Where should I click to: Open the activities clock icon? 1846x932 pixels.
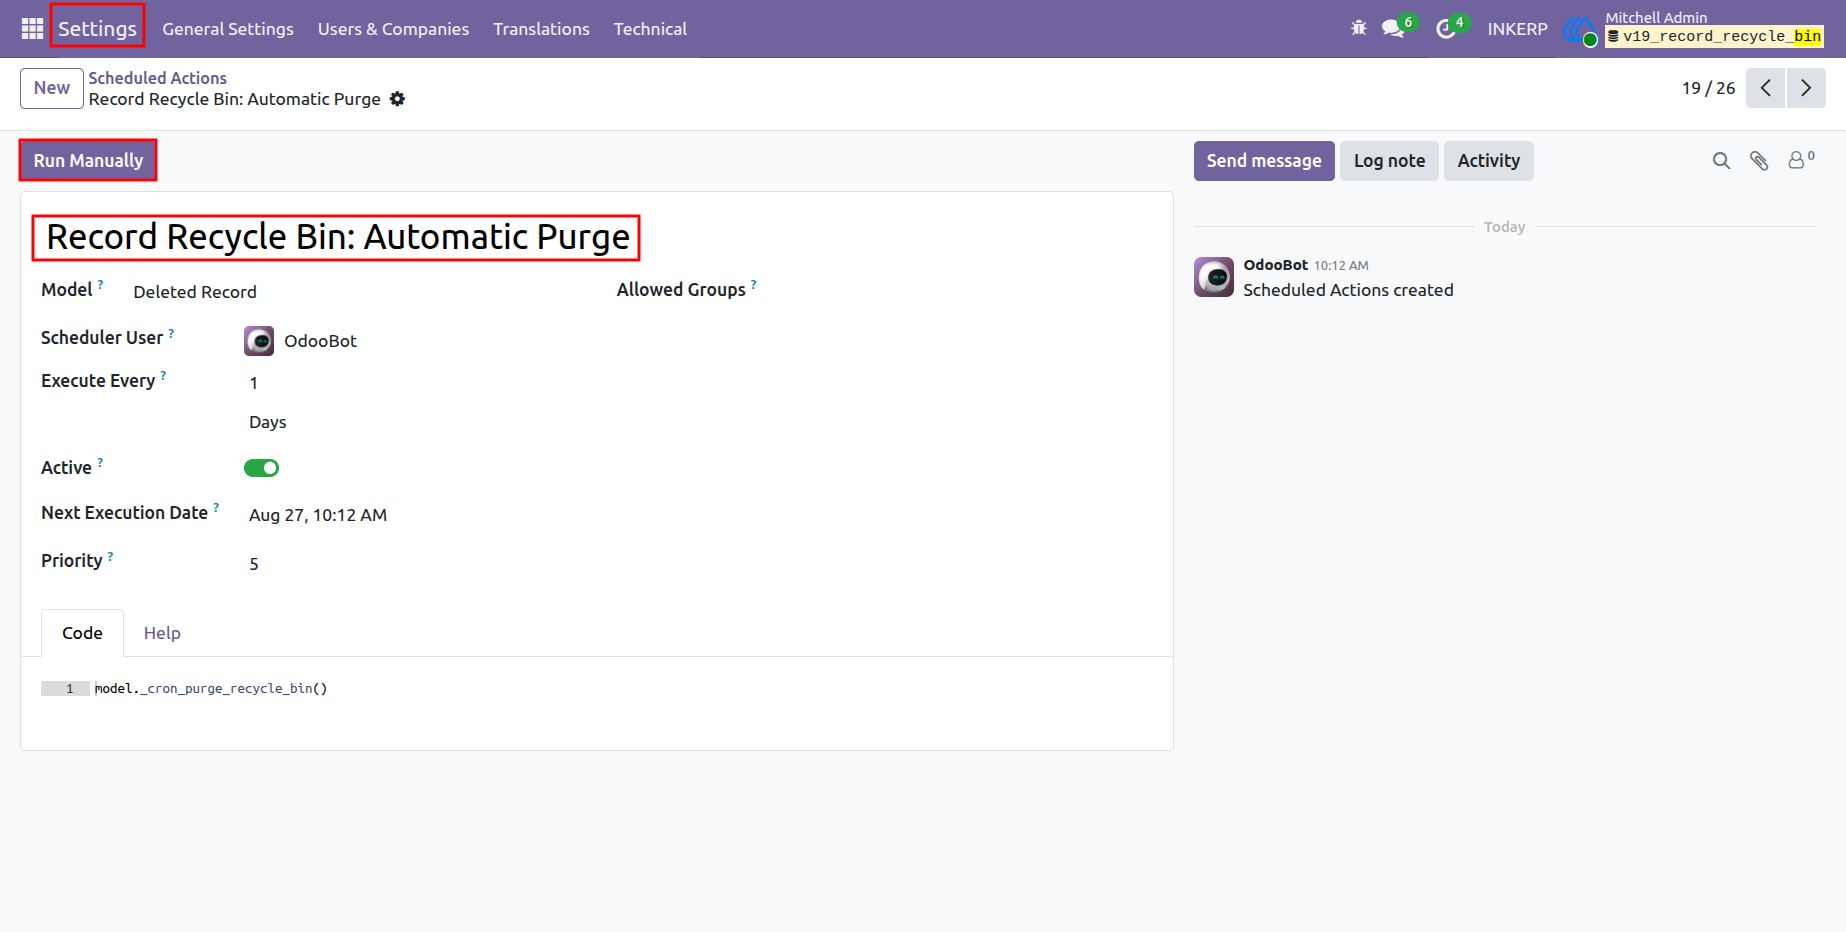tap(1446, 28)
